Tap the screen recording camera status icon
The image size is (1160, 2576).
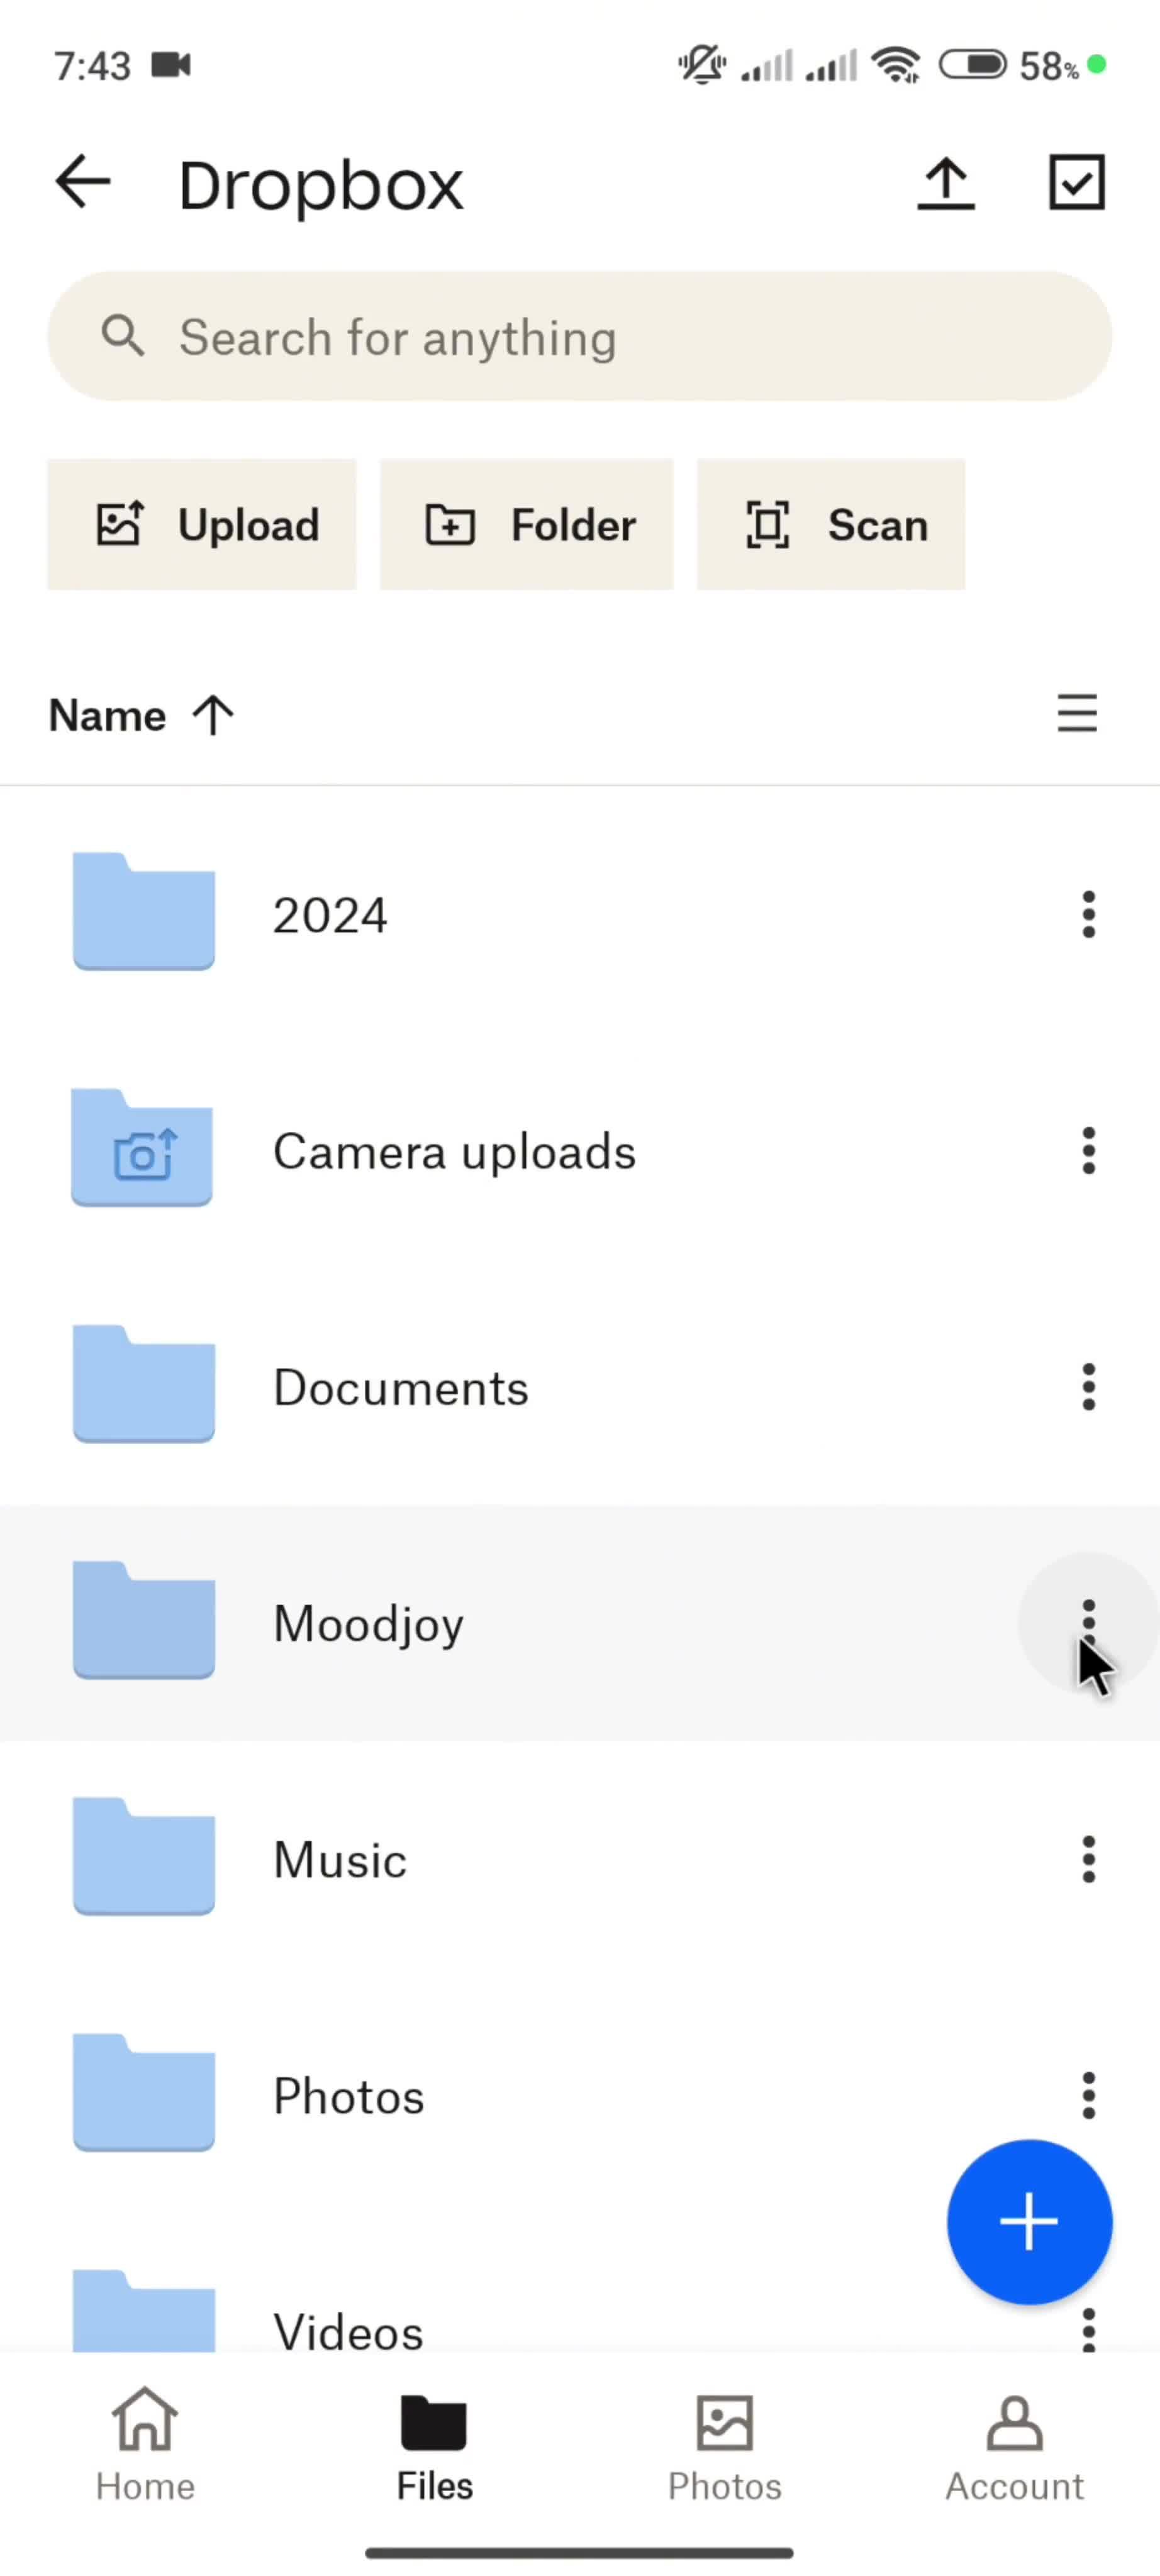pyautogui.click(x=171, y=65)
